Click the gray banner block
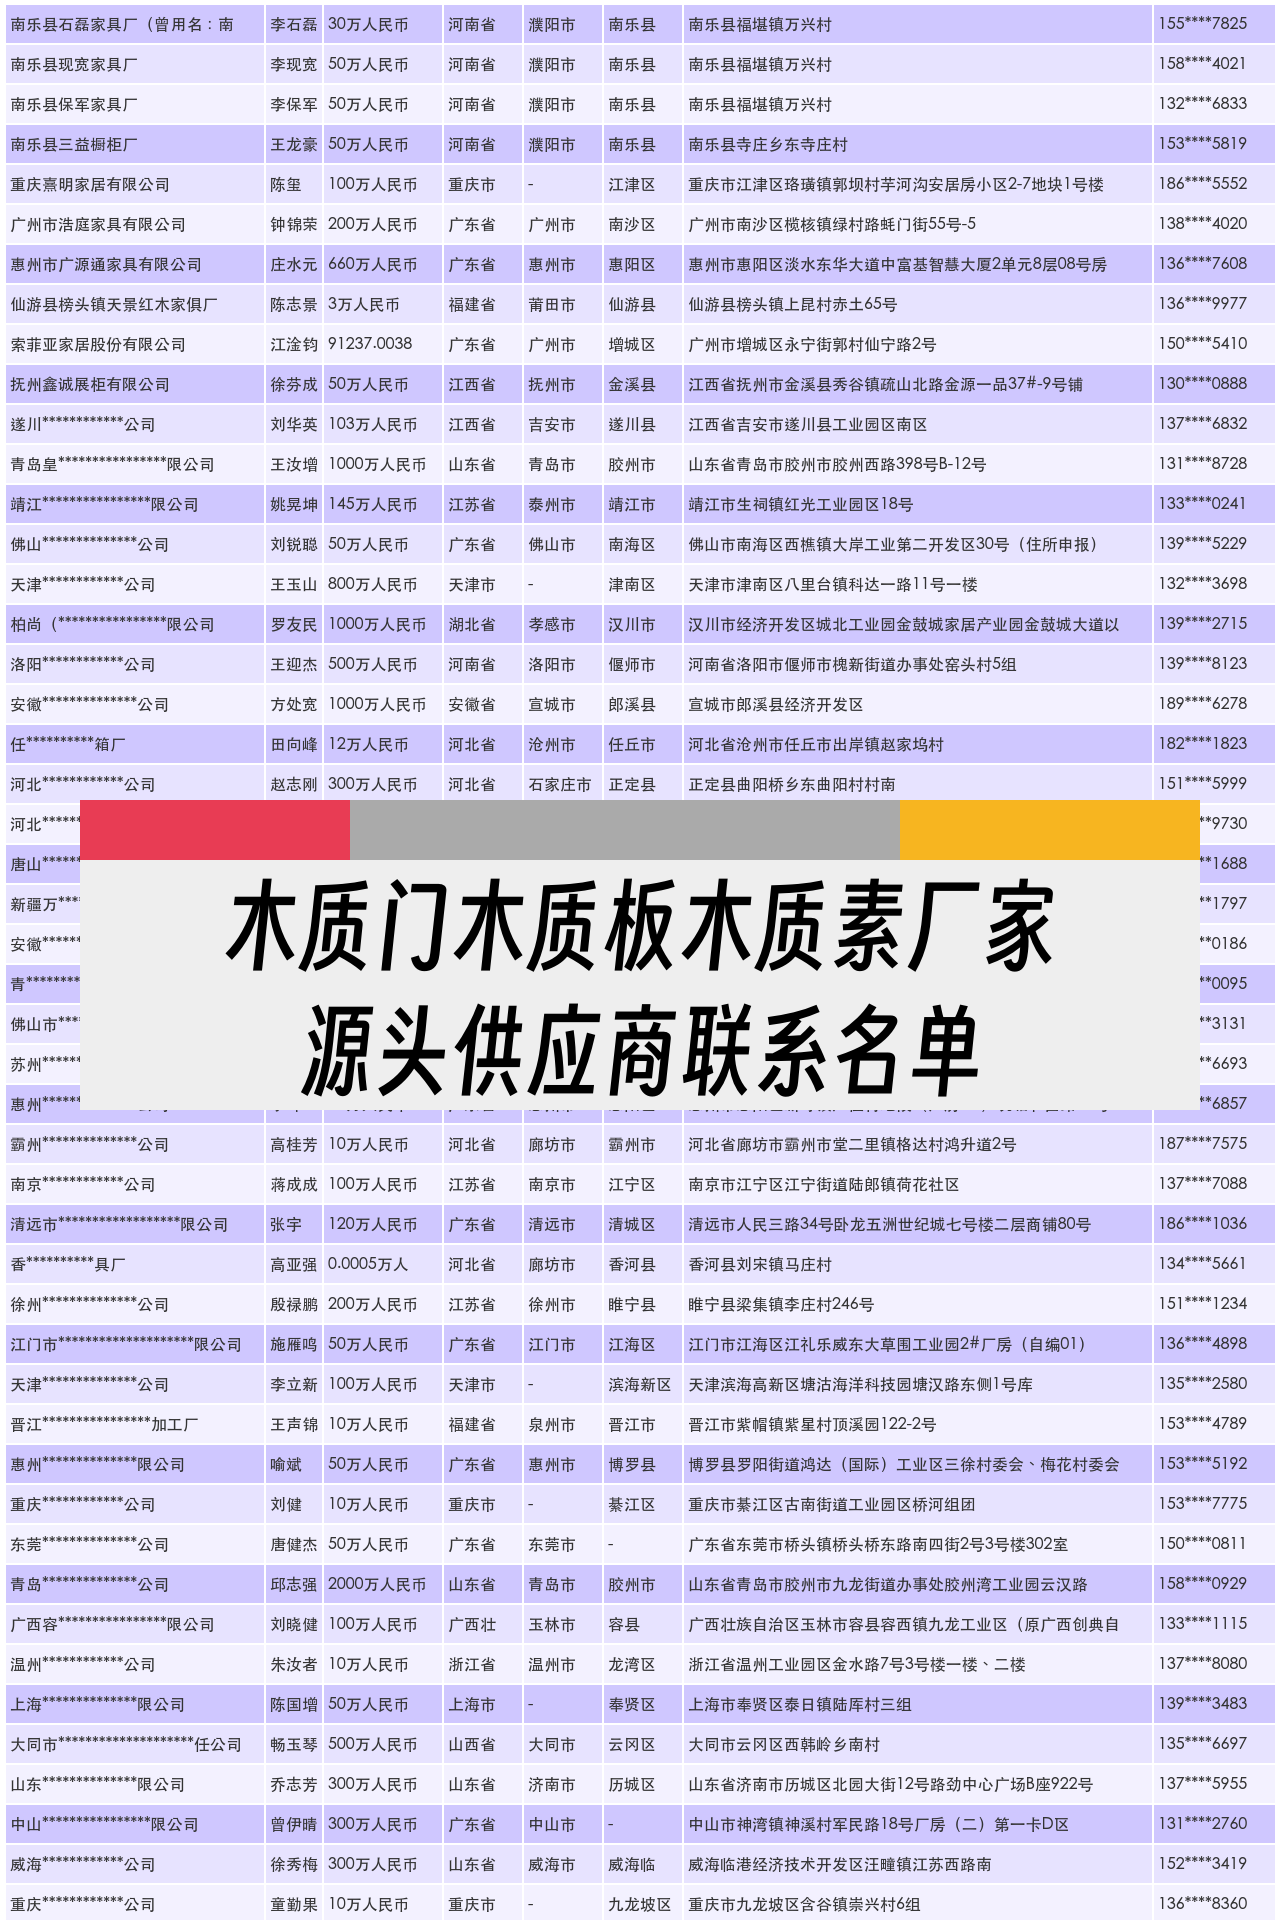This screenshot has height=1920, width=1280. (x=625, y=830)
